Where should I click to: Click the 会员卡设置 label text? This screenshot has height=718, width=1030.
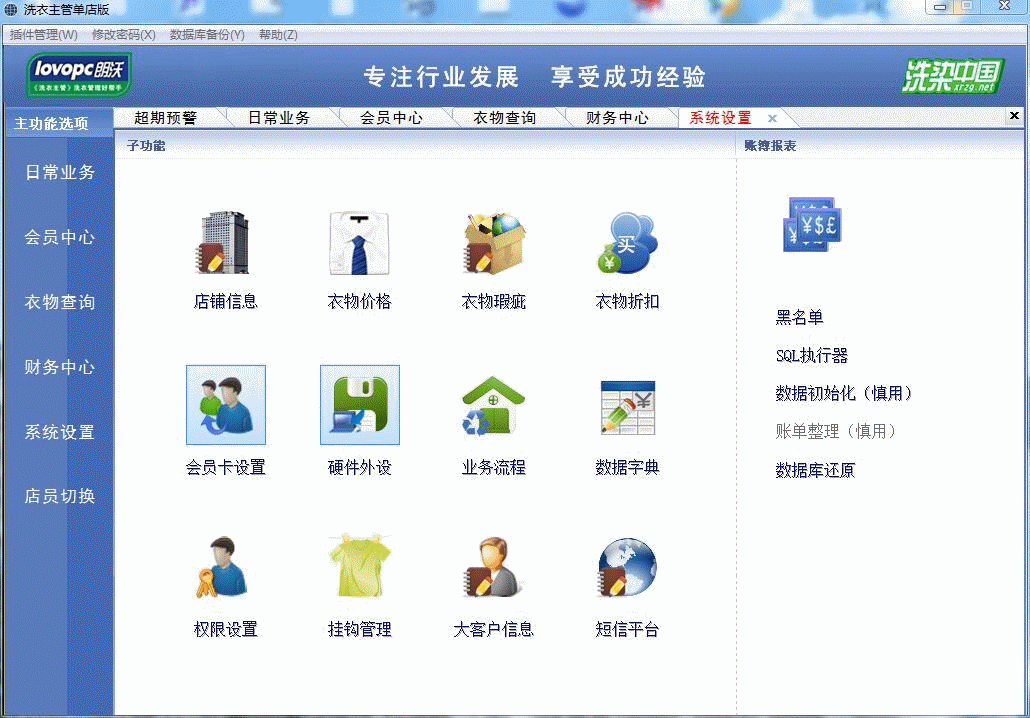[225, 467]
